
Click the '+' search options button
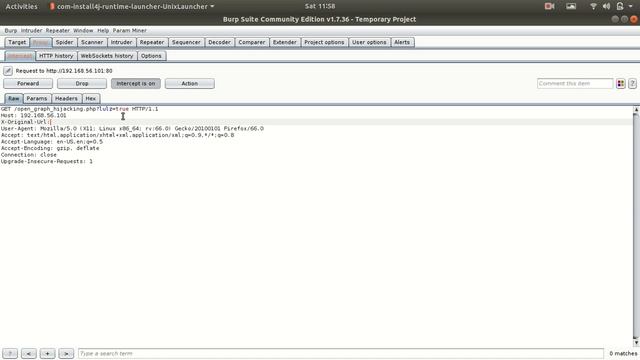coord(47,353)
